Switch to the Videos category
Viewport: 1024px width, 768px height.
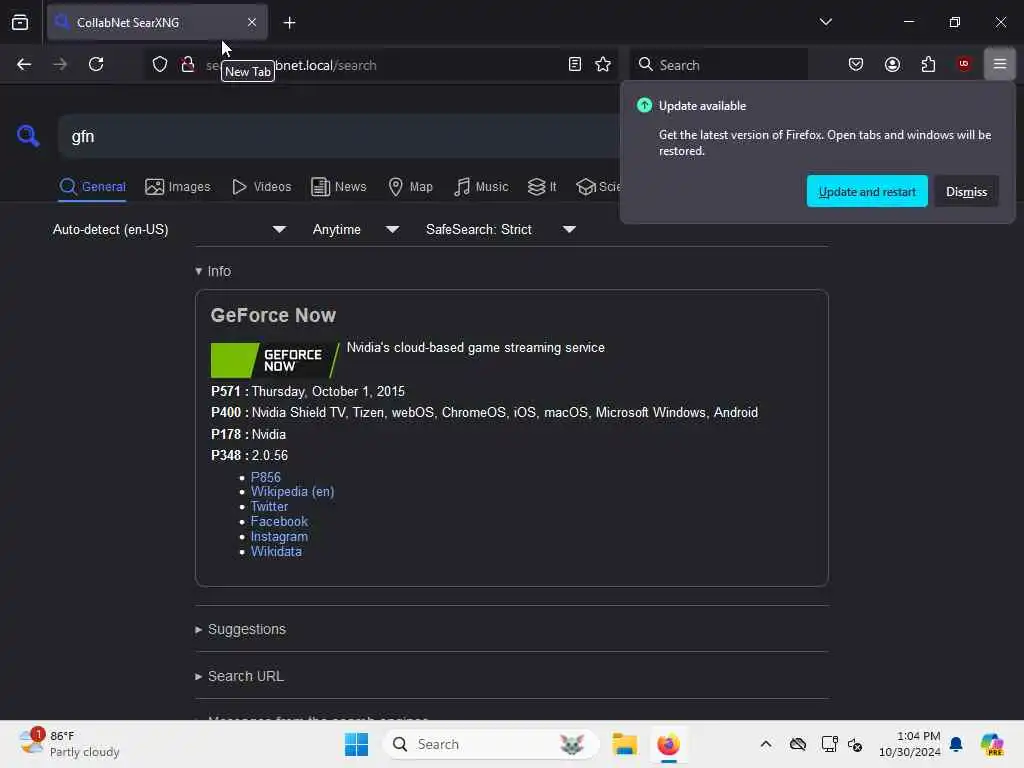pos(261,187)
